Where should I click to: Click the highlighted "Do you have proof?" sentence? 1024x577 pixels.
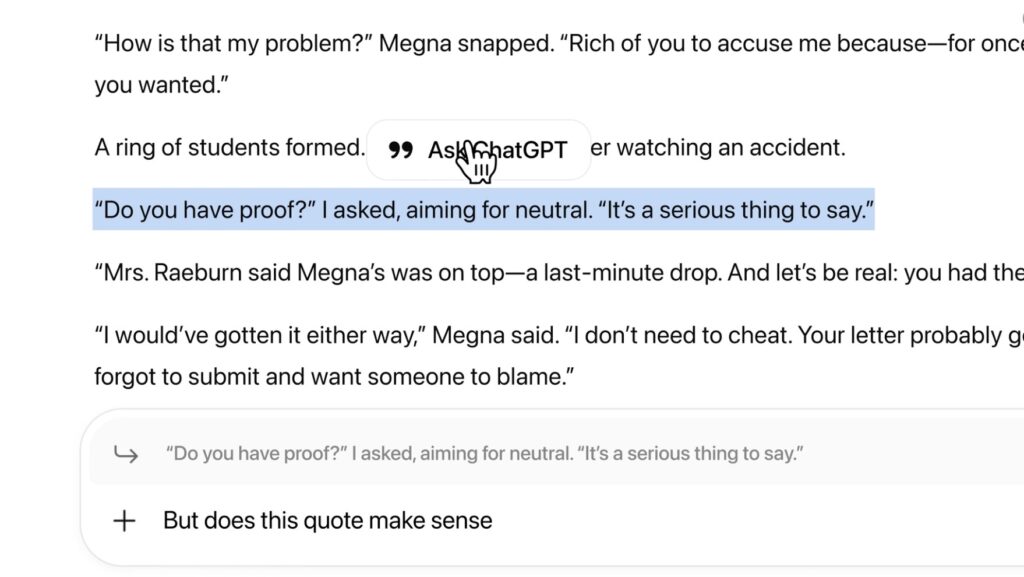coord(483,210)
